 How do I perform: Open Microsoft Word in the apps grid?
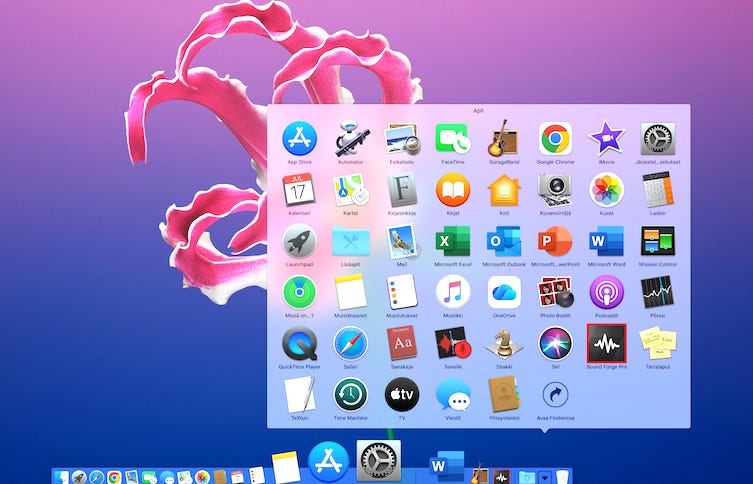pos(607,241)
